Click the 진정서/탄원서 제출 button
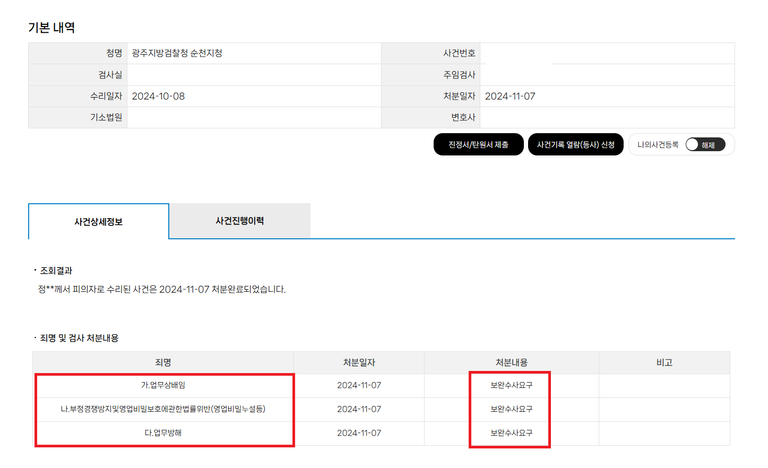The height and width of the screenshot is (468, 768). pyautogui.click(x=478, y=145)
